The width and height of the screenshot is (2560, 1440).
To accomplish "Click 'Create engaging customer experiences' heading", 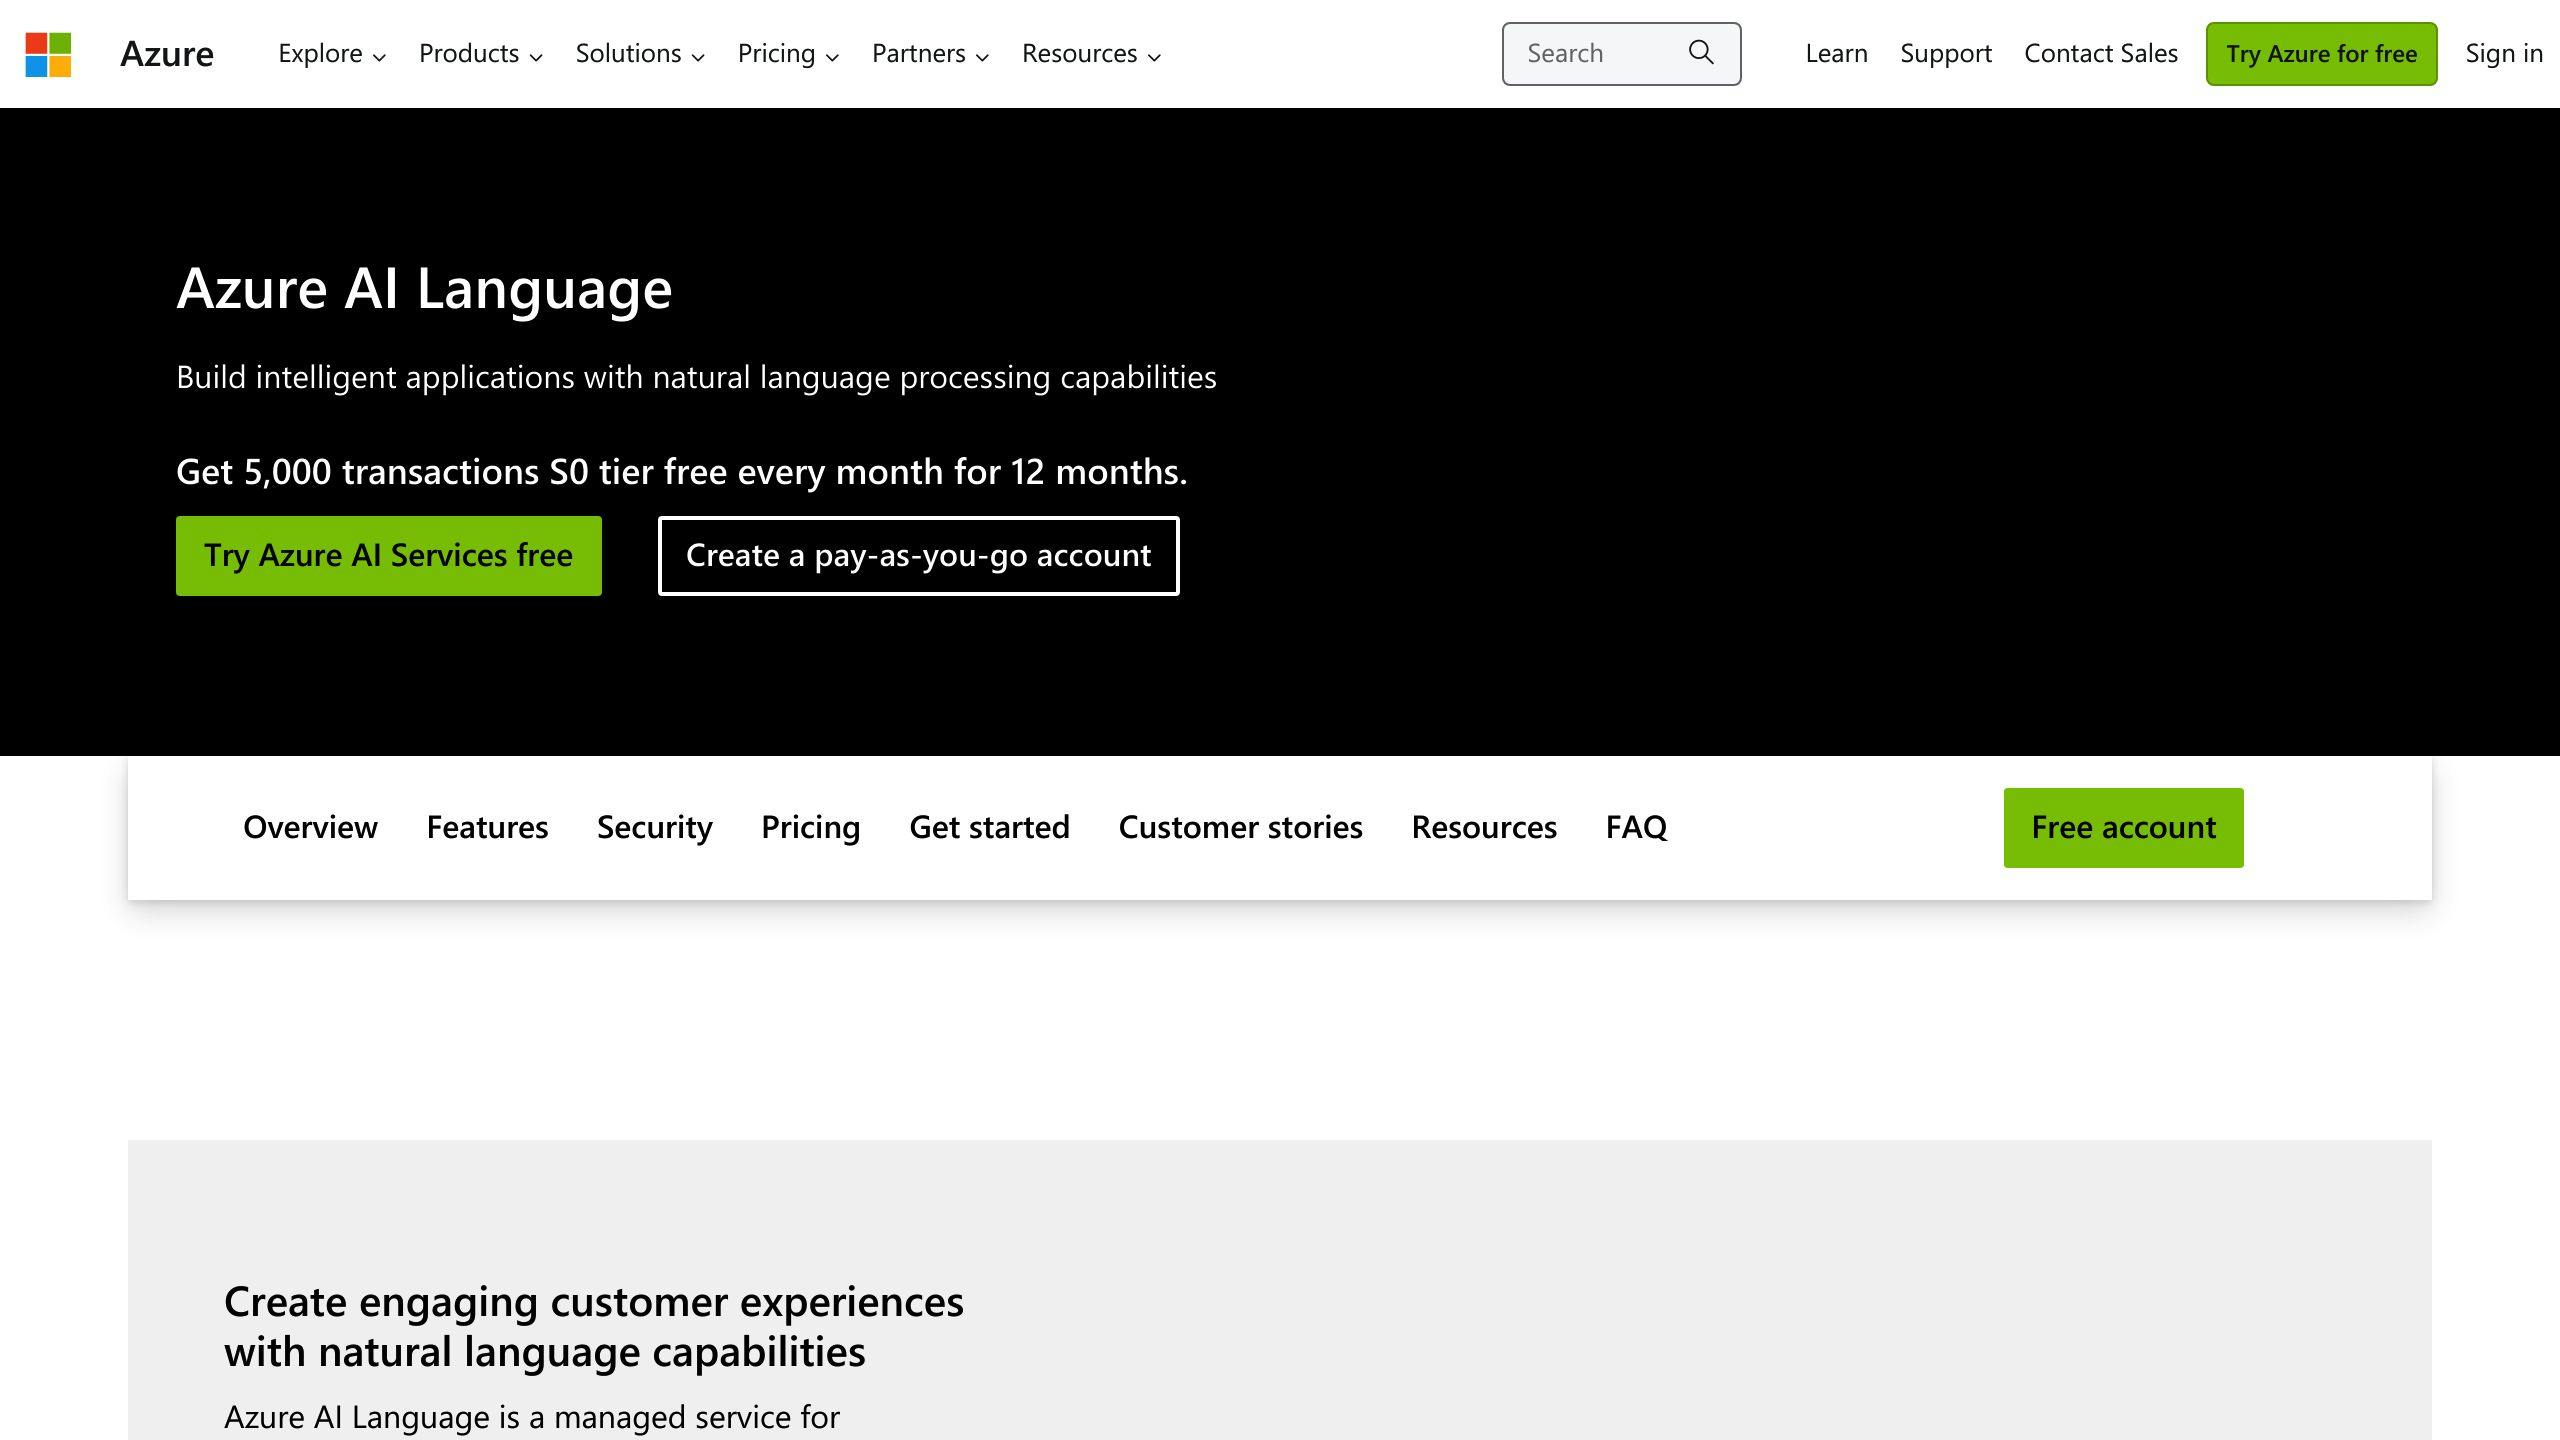I will (594, 1326).
